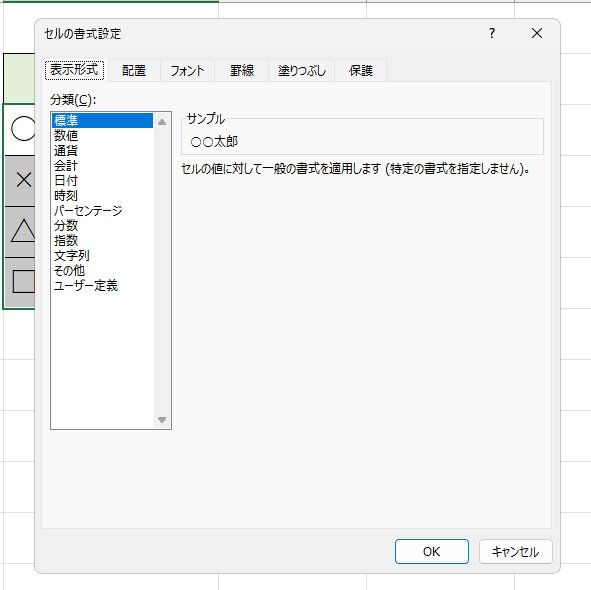Confirm with the OK button
This screenshot has width=591, height=590.
(x=432, y=552)
